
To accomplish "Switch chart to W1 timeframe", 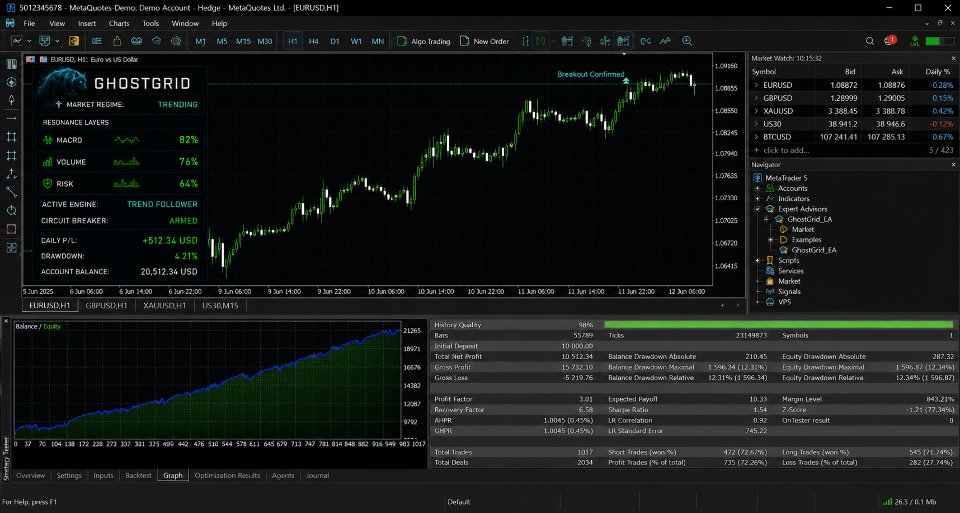I will coord(356,42).
